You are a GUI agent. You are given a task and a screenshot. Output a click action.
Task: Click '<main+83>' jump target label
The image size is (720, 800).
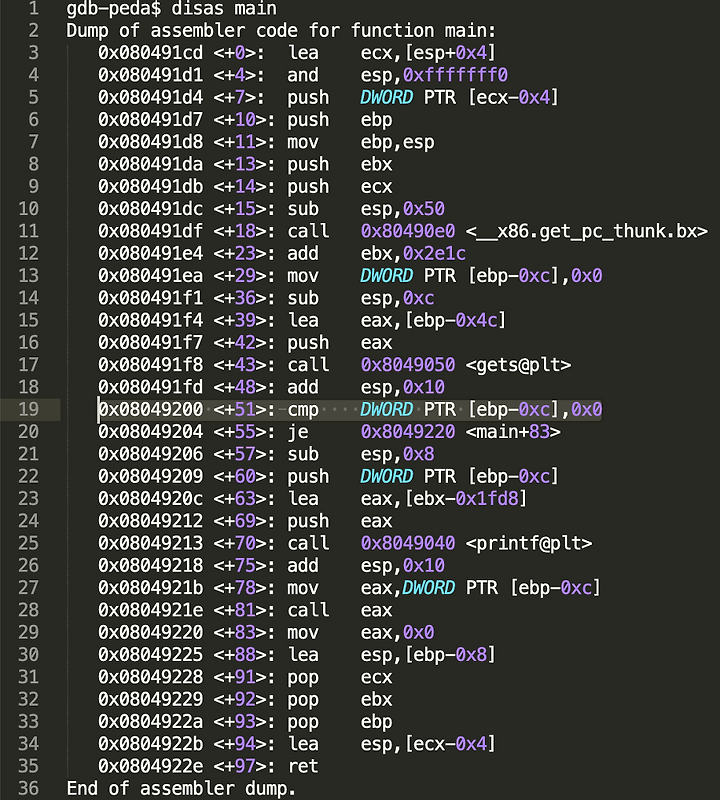(513, 432)
